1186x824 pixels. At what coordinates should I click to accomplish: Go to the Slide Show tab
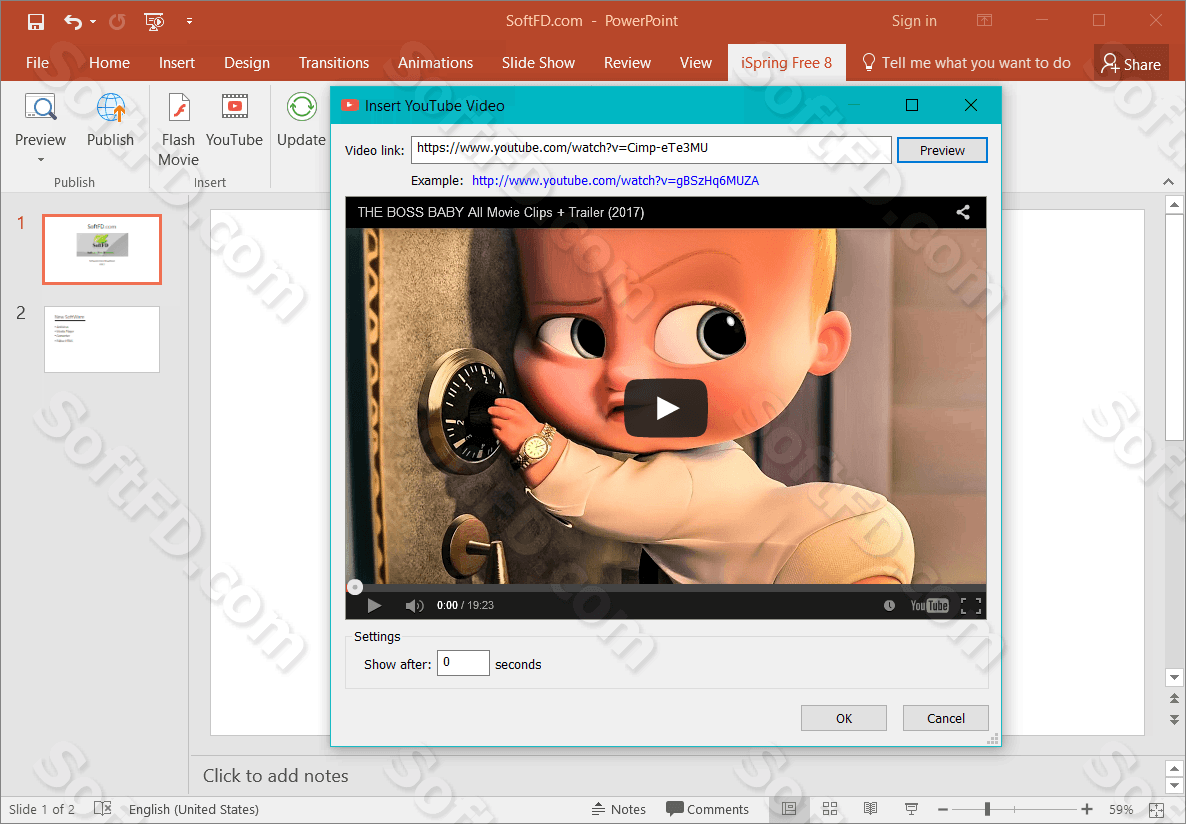pos(538,63)
